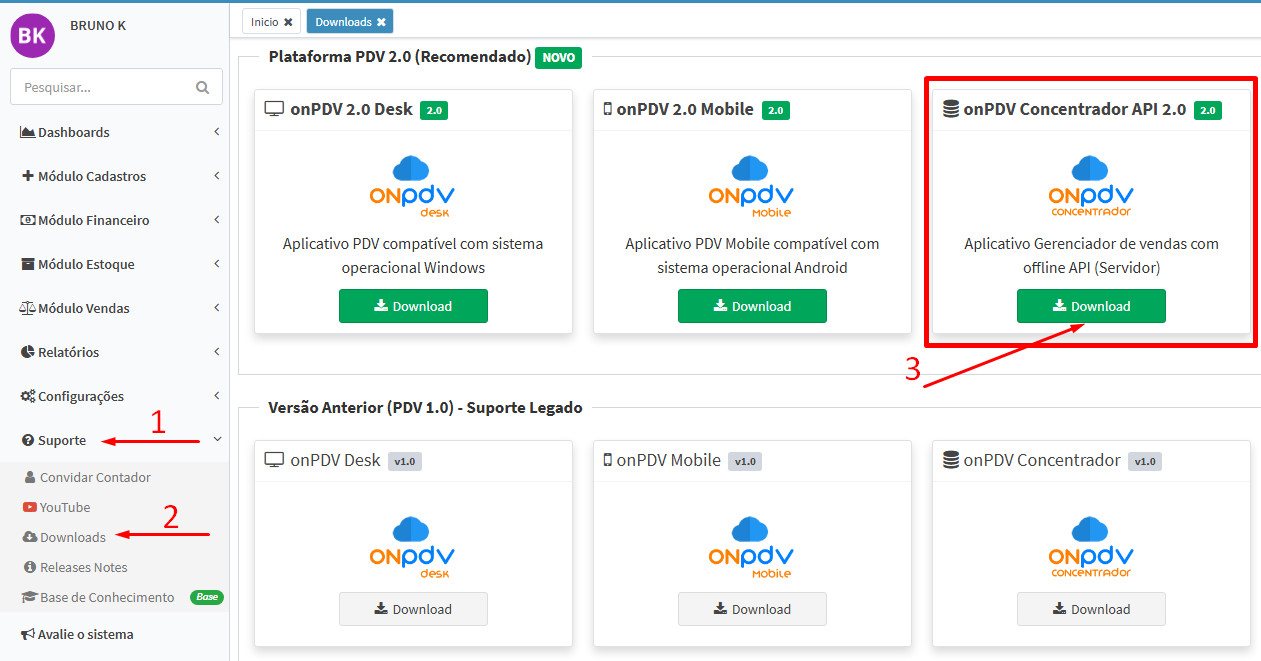Expand the Módulo Estoque chevron
The width and height of the screenshot is (1261, 661).
tap(217, 264)
